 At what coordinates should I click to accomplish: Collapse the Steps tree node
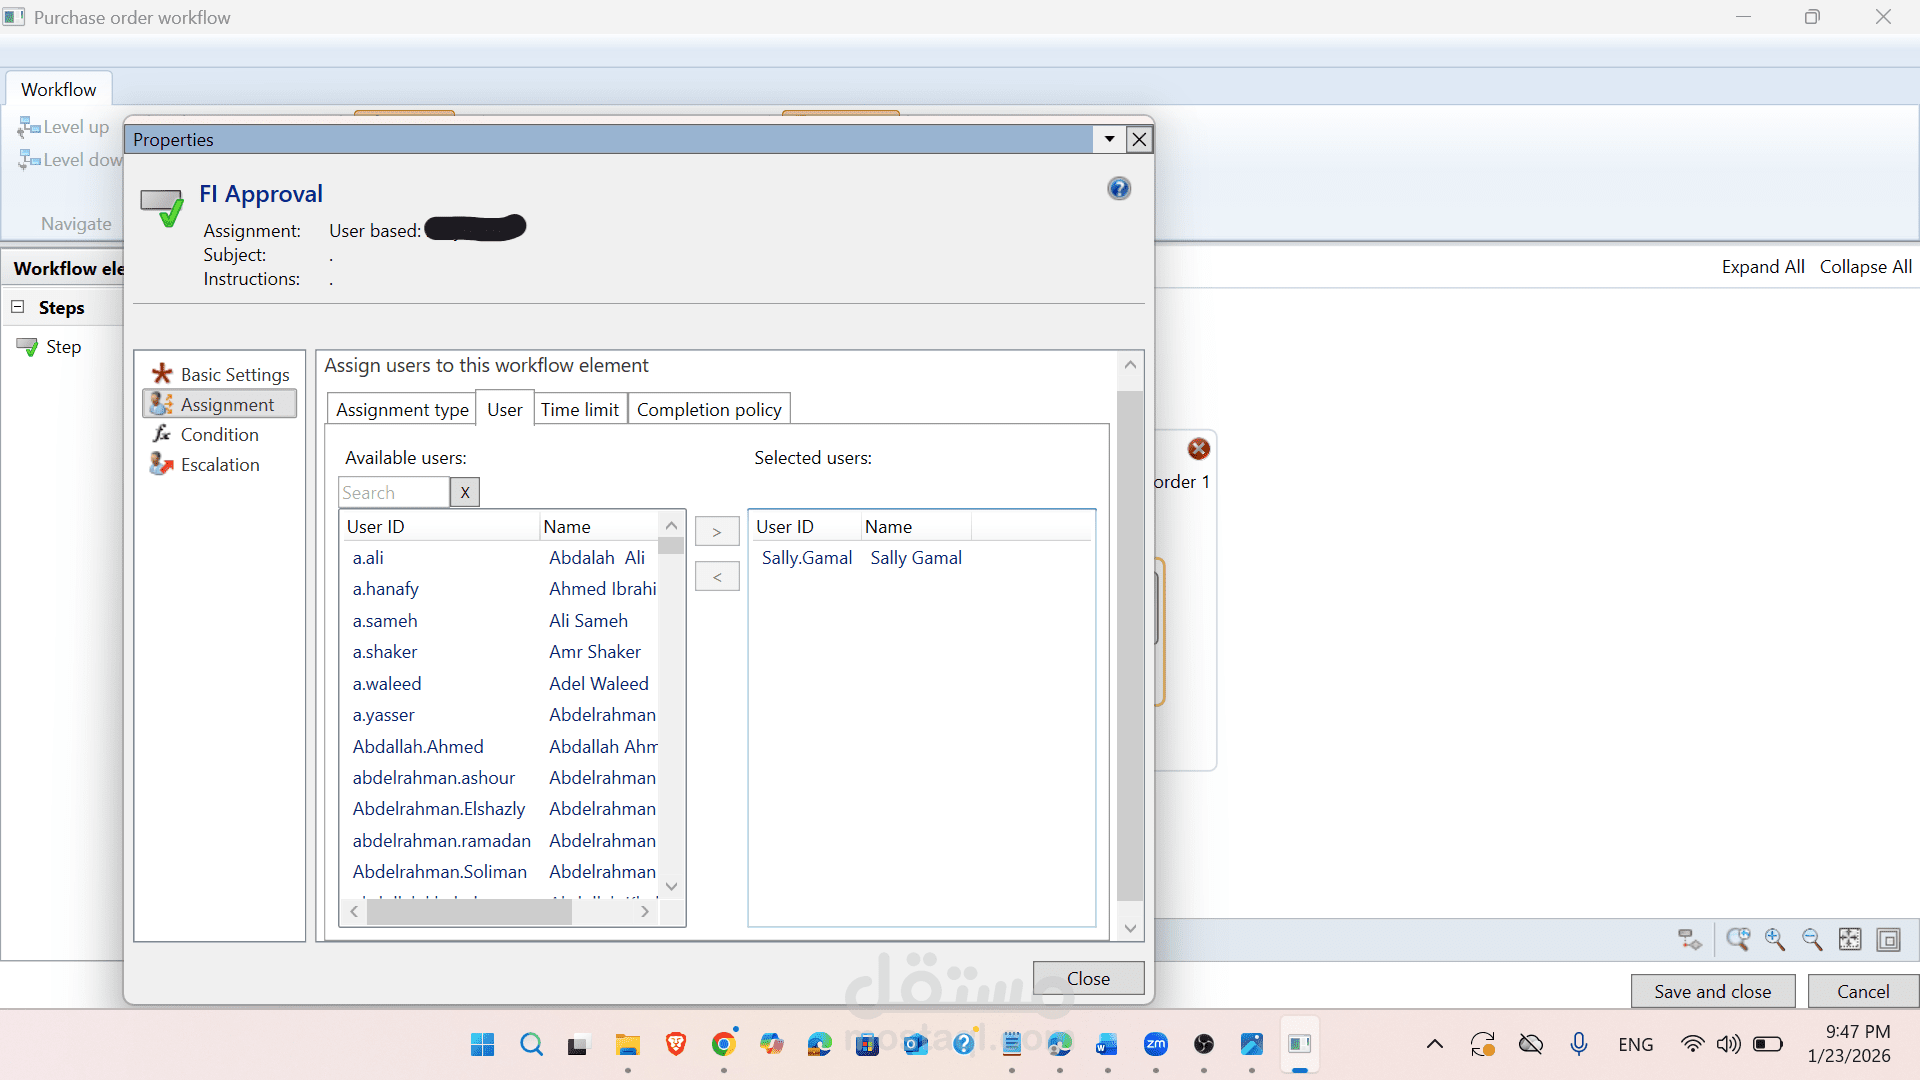point(16,306)
